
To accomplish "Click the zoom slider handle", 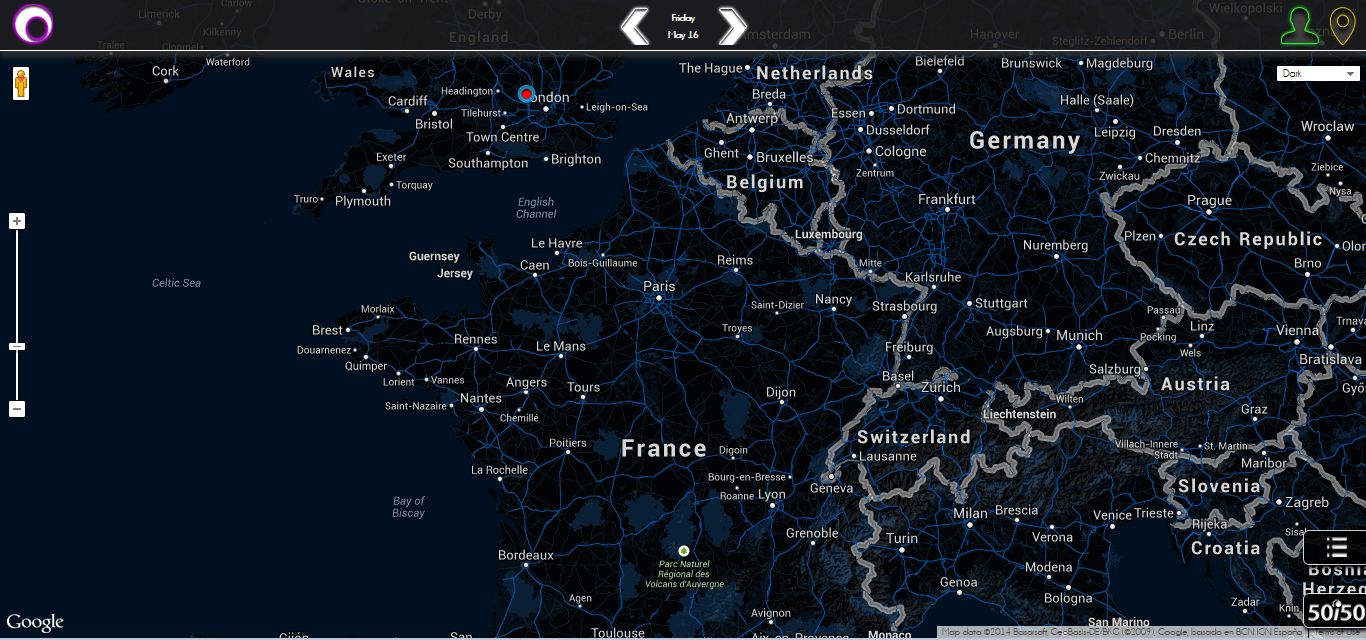I will pos(17,346).
